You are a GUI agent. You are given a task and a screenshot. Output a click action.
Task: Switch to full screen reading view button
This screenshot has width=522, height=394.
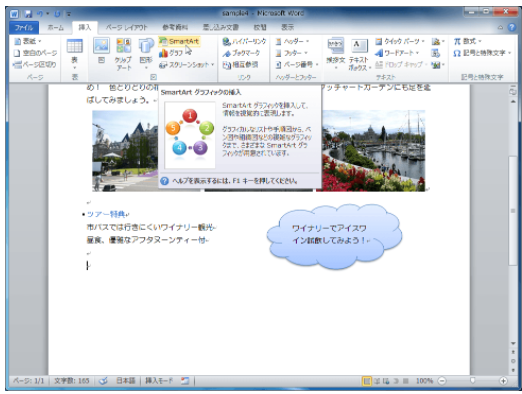tap(377, 381)
